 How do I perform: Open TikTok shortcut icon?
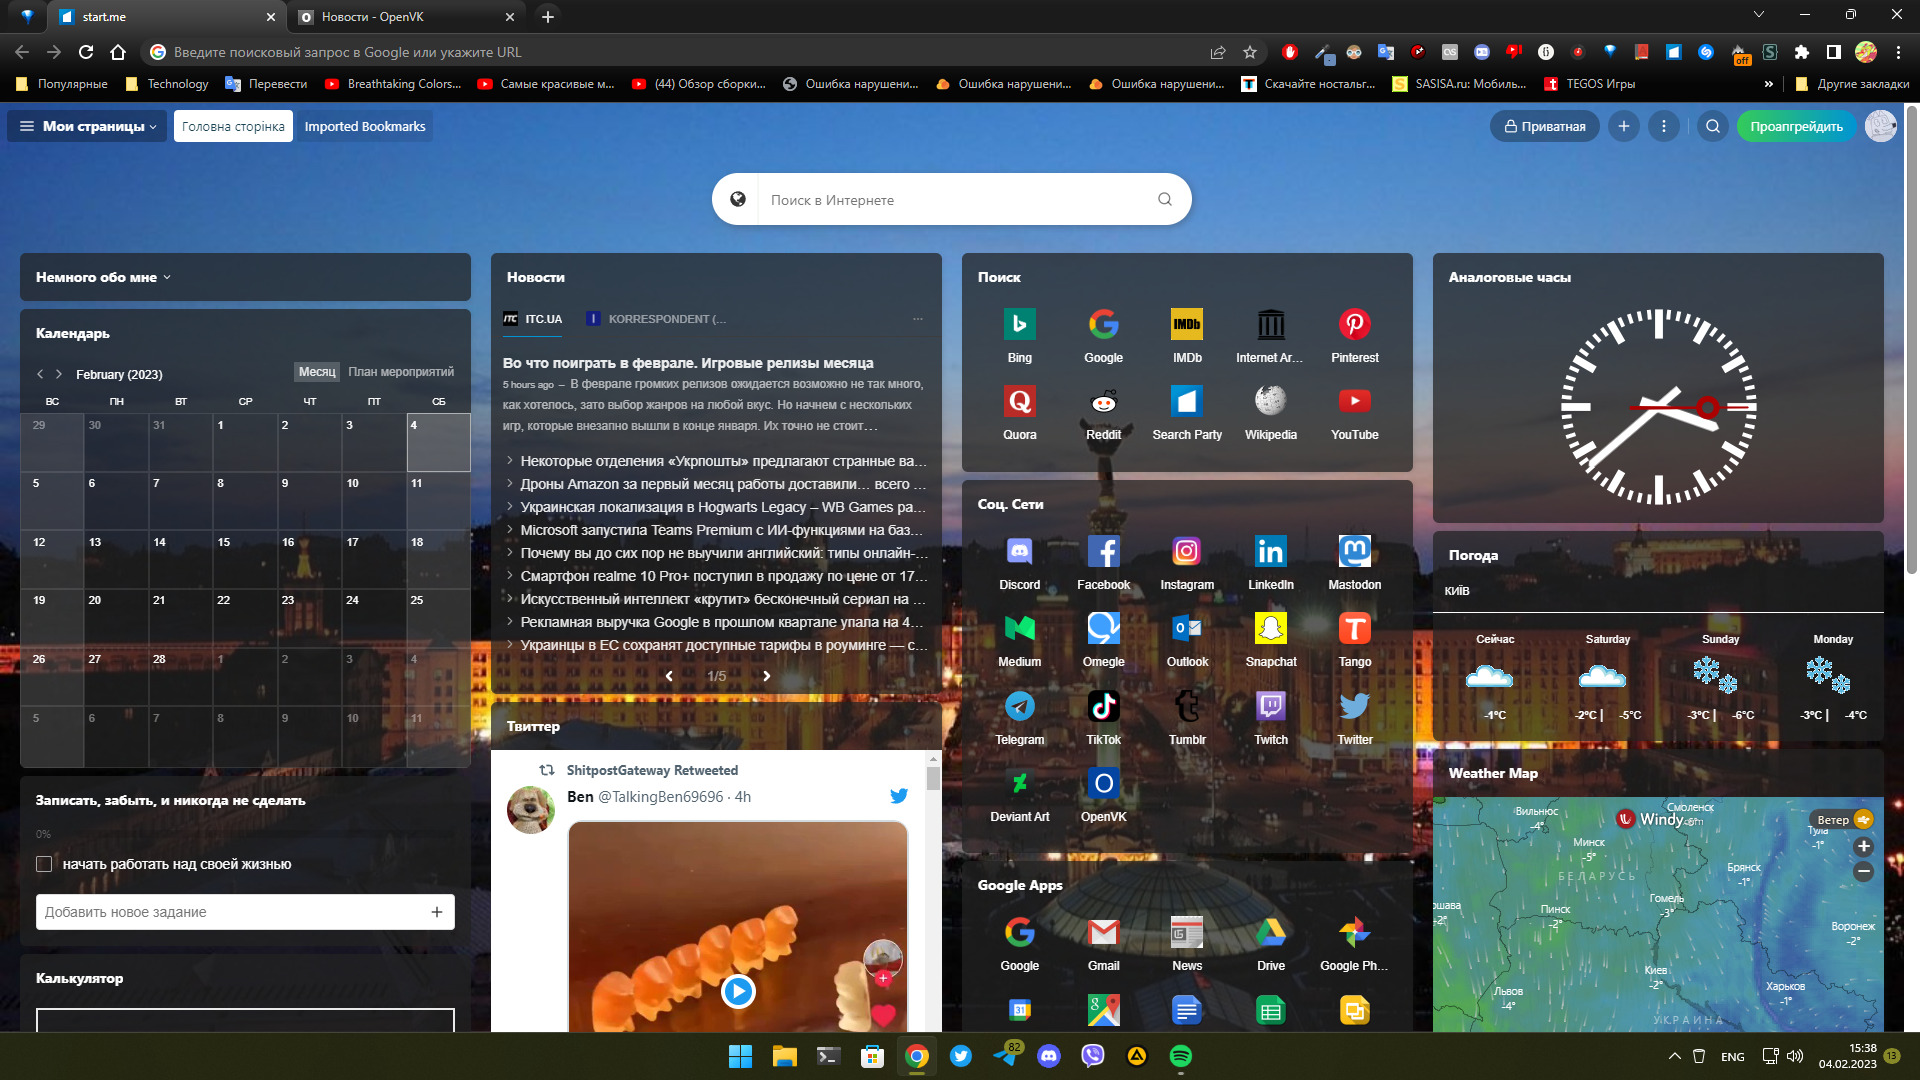pos(1103,707)
